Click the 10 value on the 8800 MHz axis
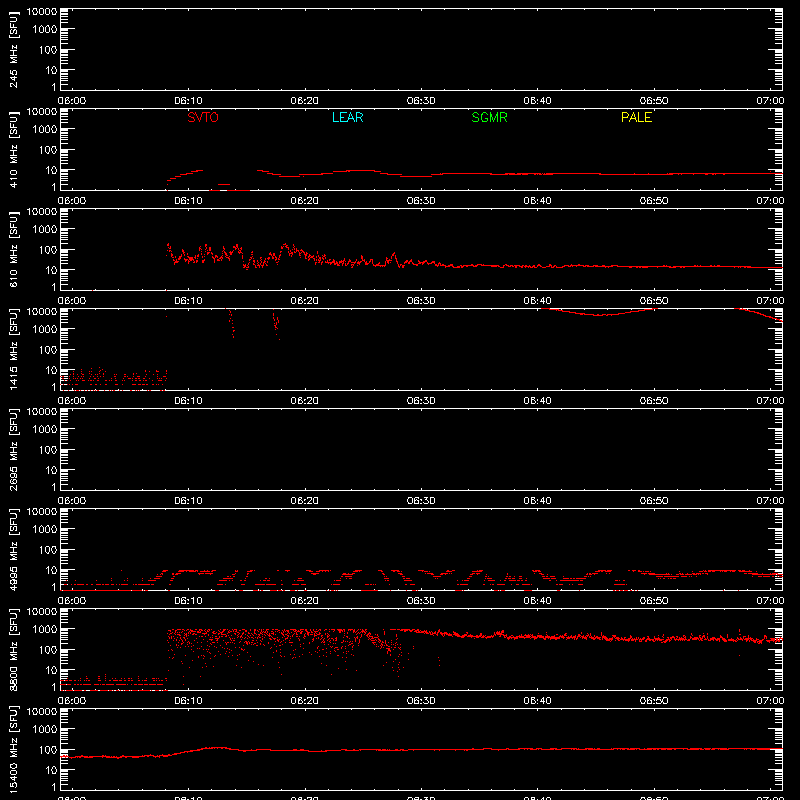Image resolution: width=800 pixels, height=800 pixels. click(x=51, y=670)
